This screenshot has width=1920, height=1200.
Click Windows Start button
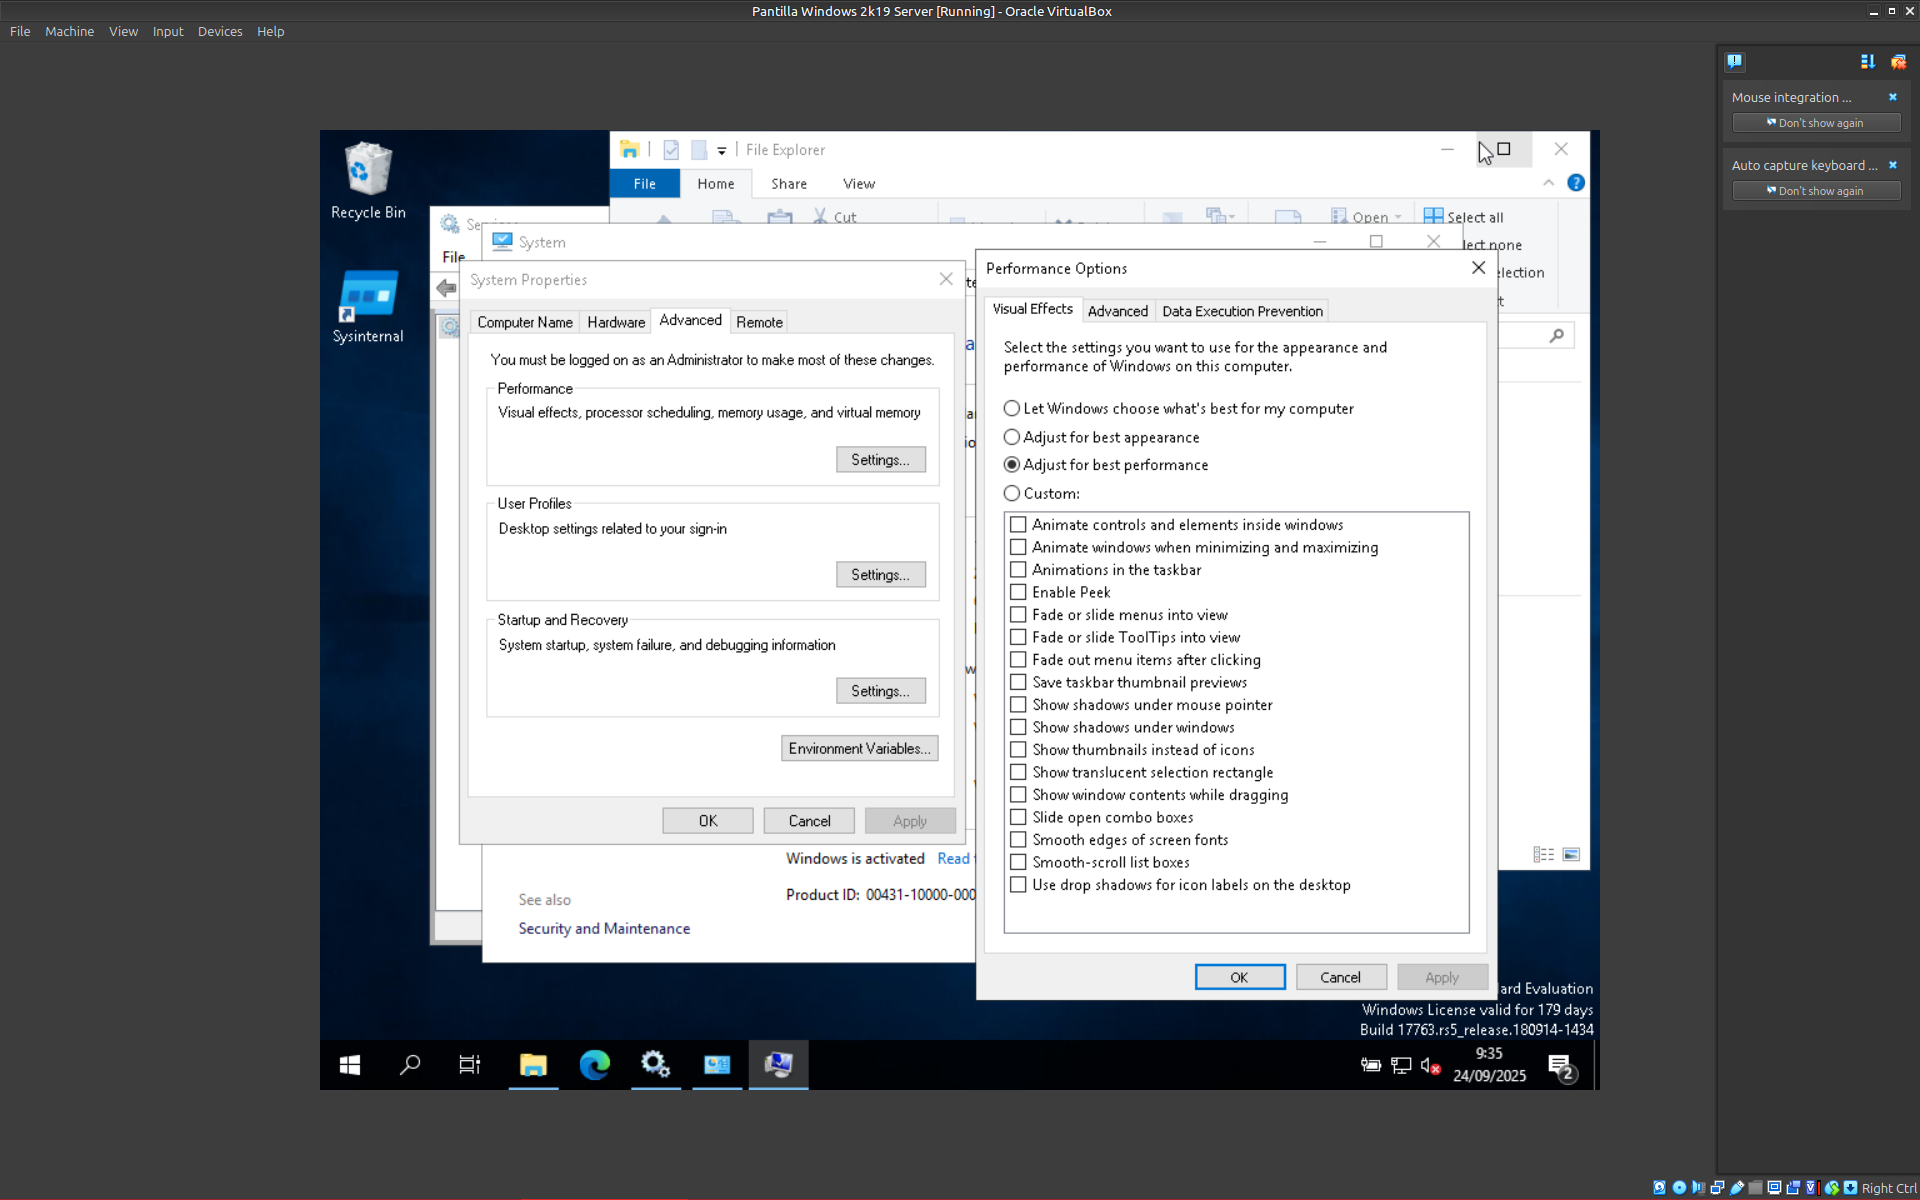pyautogui.click(x=350, y=1065)
